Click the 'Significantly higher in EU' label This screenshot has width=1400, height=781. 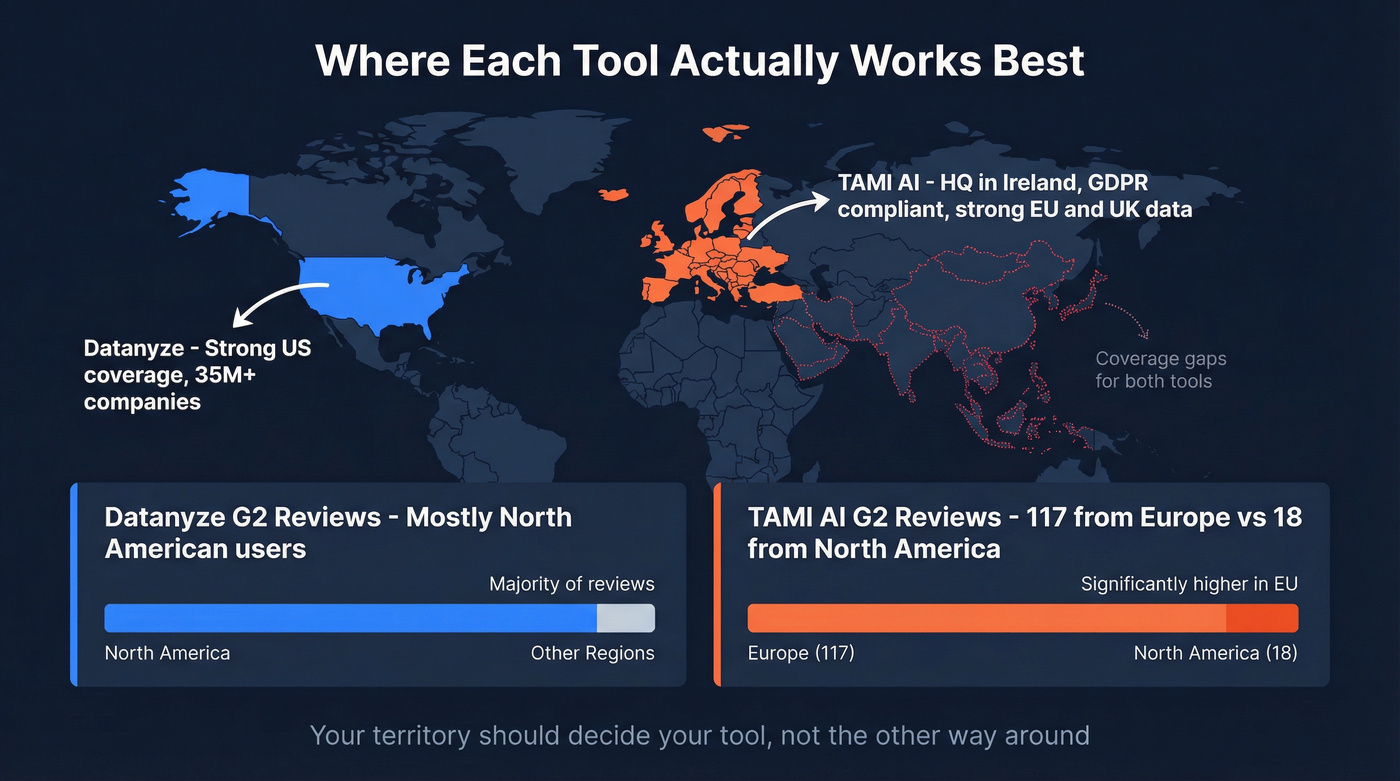click(1189, 584)
